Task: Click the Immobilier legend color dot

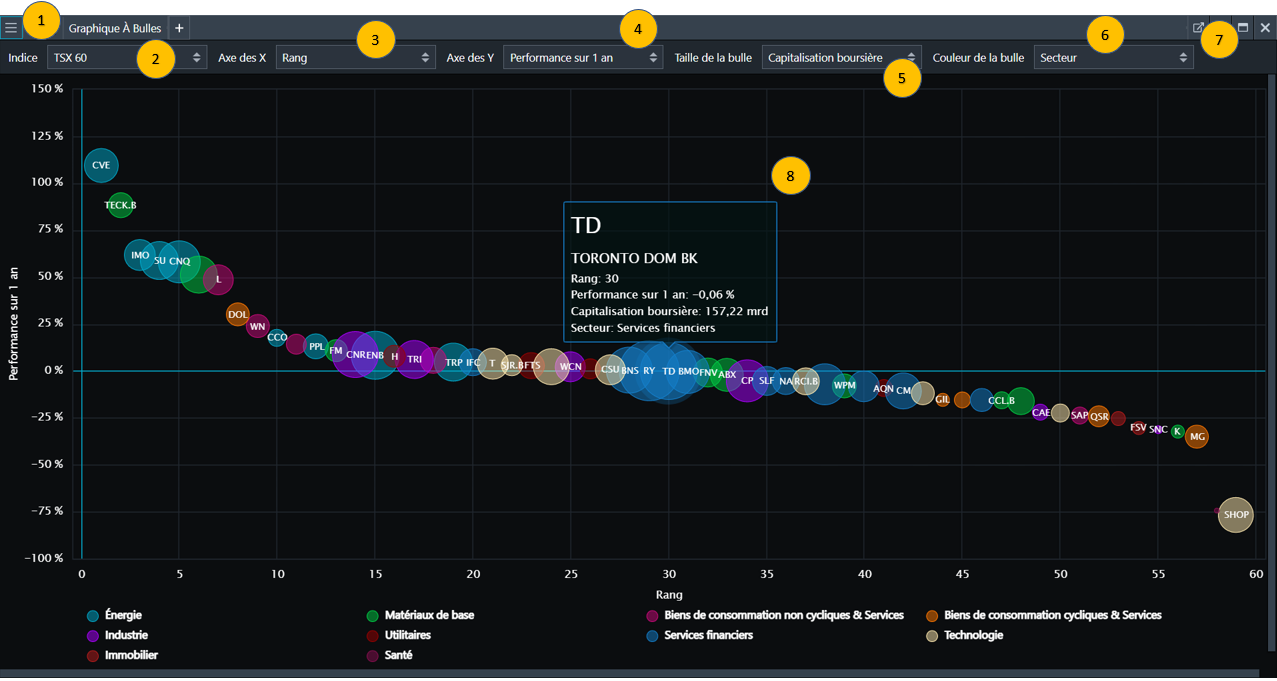Action: coord(93,656)
